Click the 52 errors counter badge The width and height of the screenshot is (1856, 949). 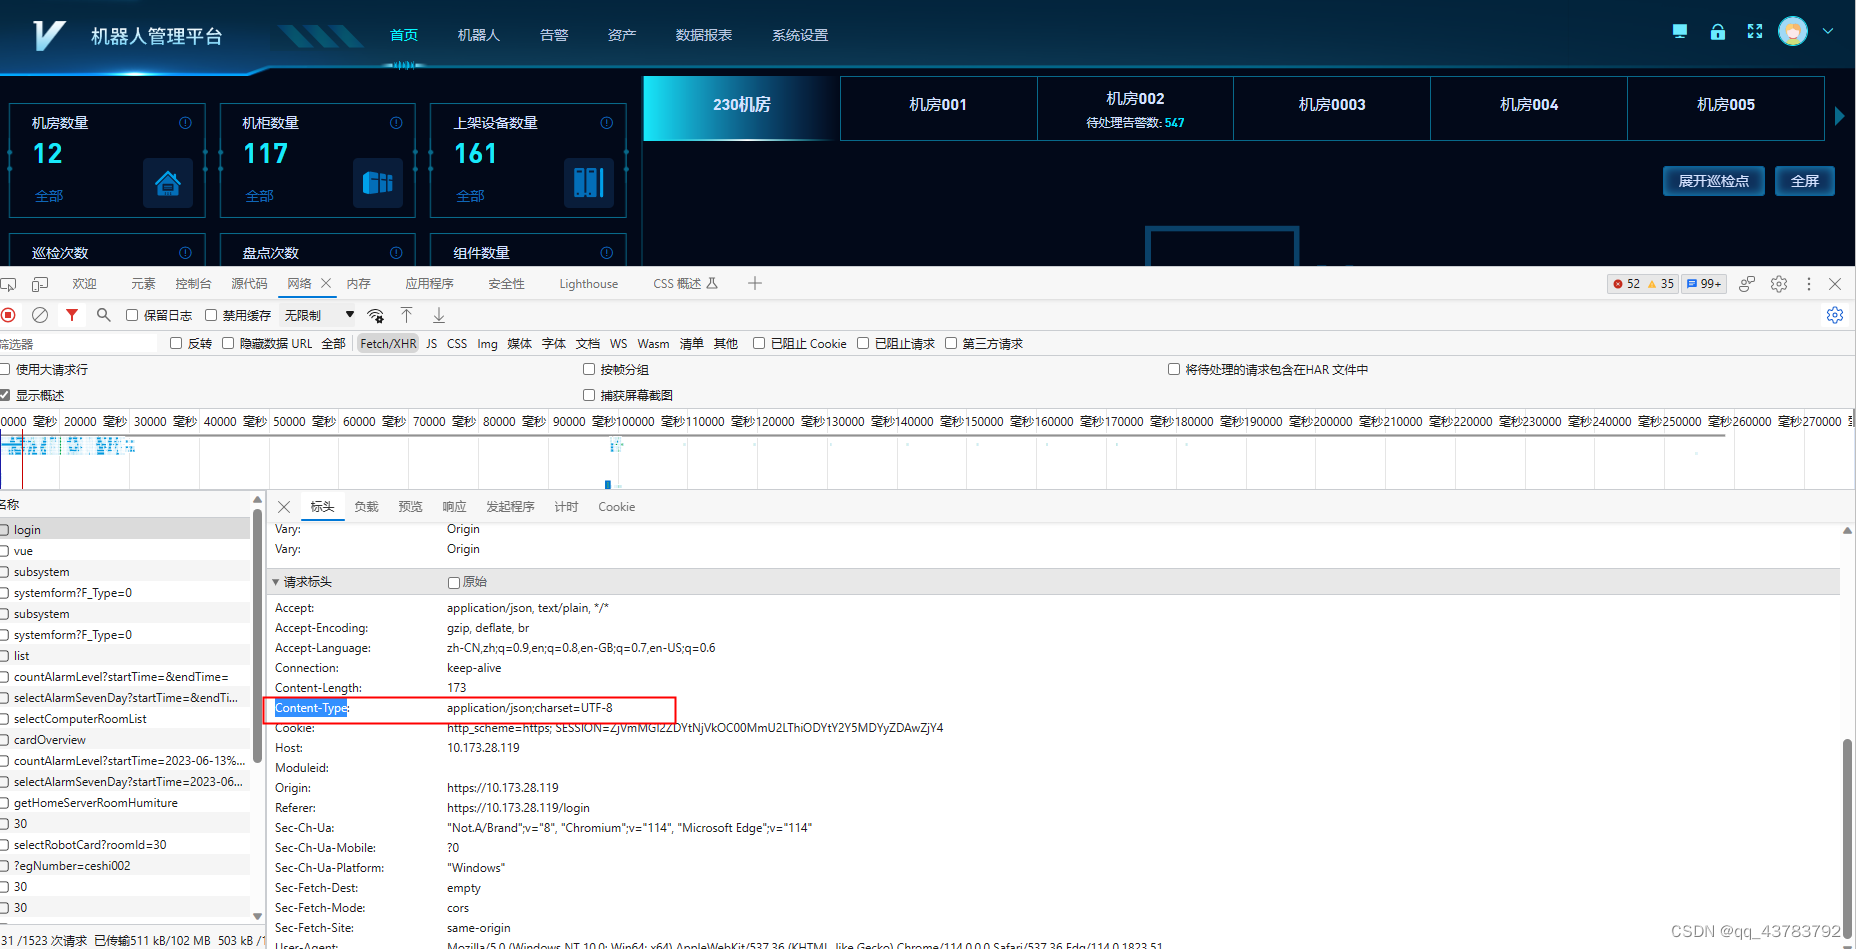pos(1626,284)
